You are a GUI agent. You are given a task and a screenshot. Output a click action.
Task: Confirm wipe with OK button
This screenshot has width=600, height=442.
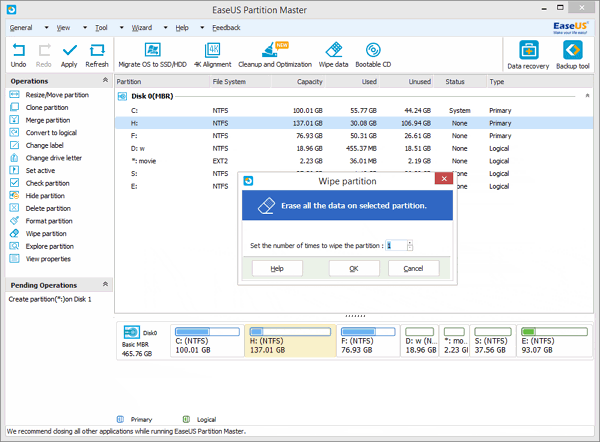point(354,268)
